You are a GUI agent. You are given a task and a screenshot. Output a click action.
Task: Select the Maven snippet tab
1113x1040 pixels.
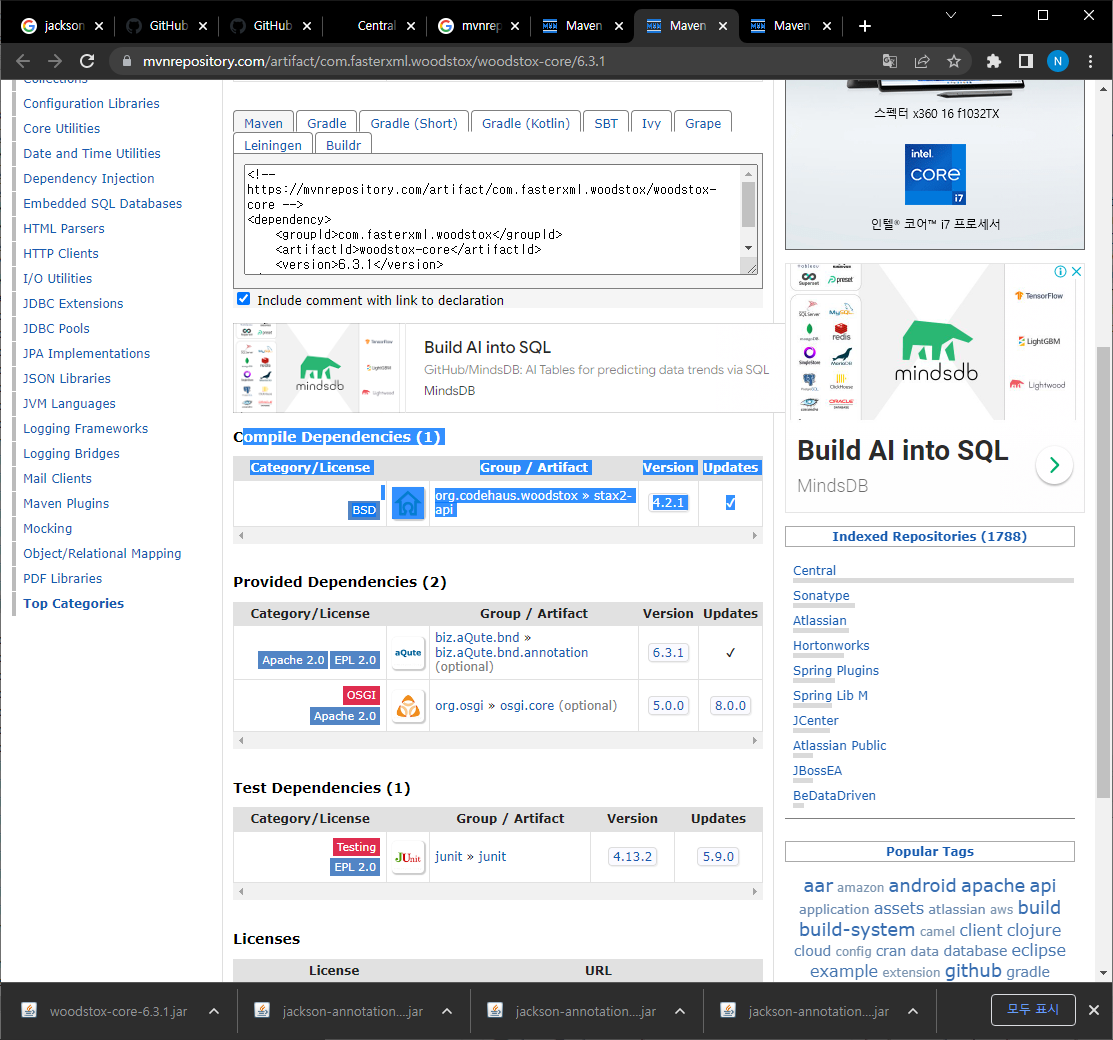point(263,123)
